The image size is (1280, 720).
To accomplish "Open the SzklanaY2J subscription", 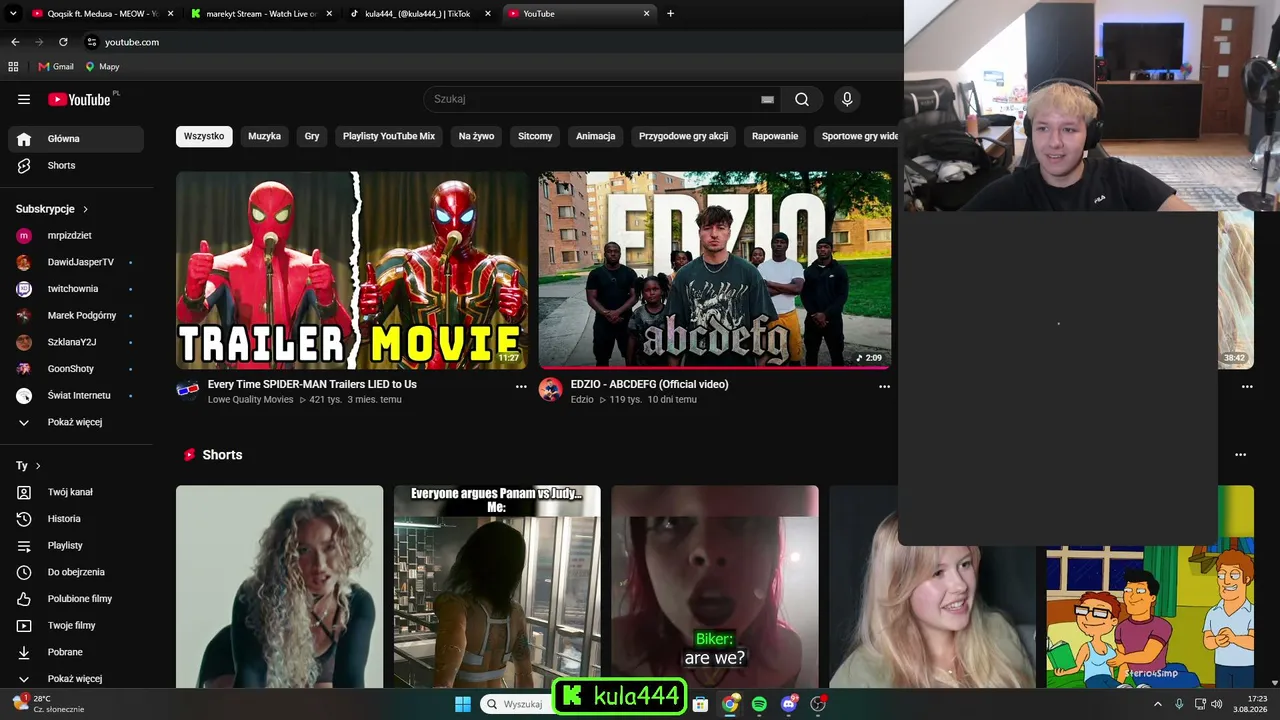I will click(x=76, y=342).
